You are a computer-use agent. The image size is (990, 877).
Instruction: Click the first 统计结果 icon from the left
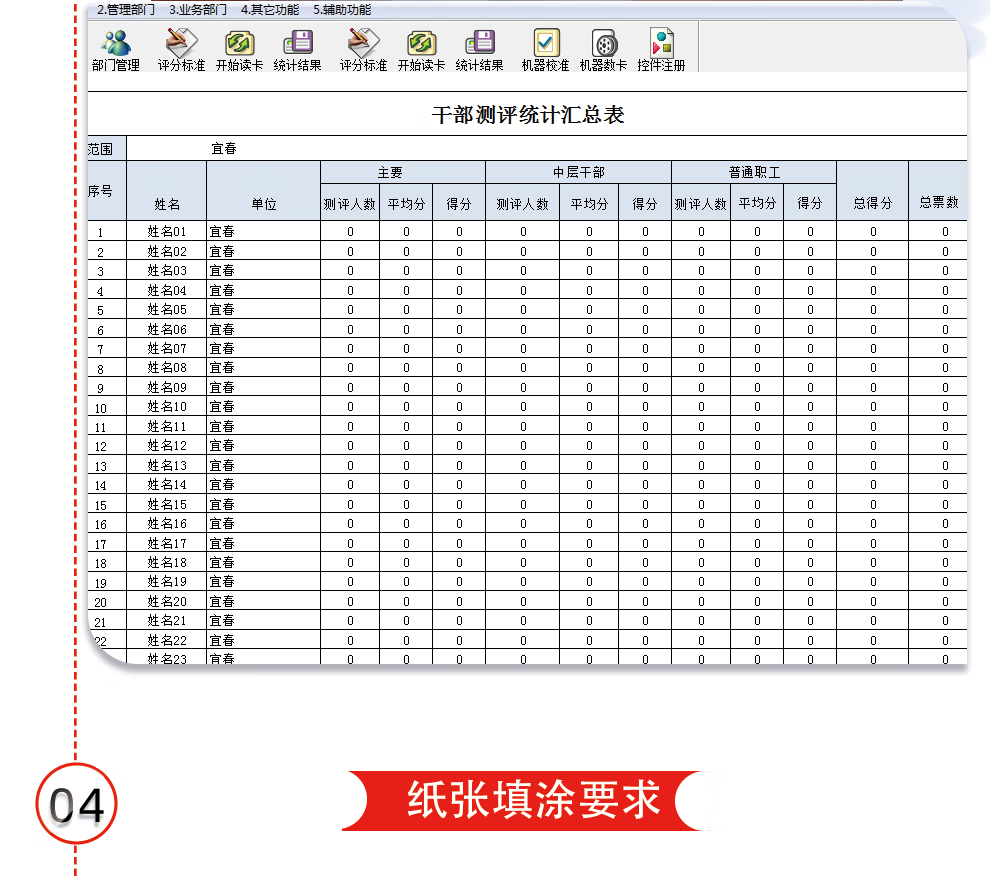297,45
